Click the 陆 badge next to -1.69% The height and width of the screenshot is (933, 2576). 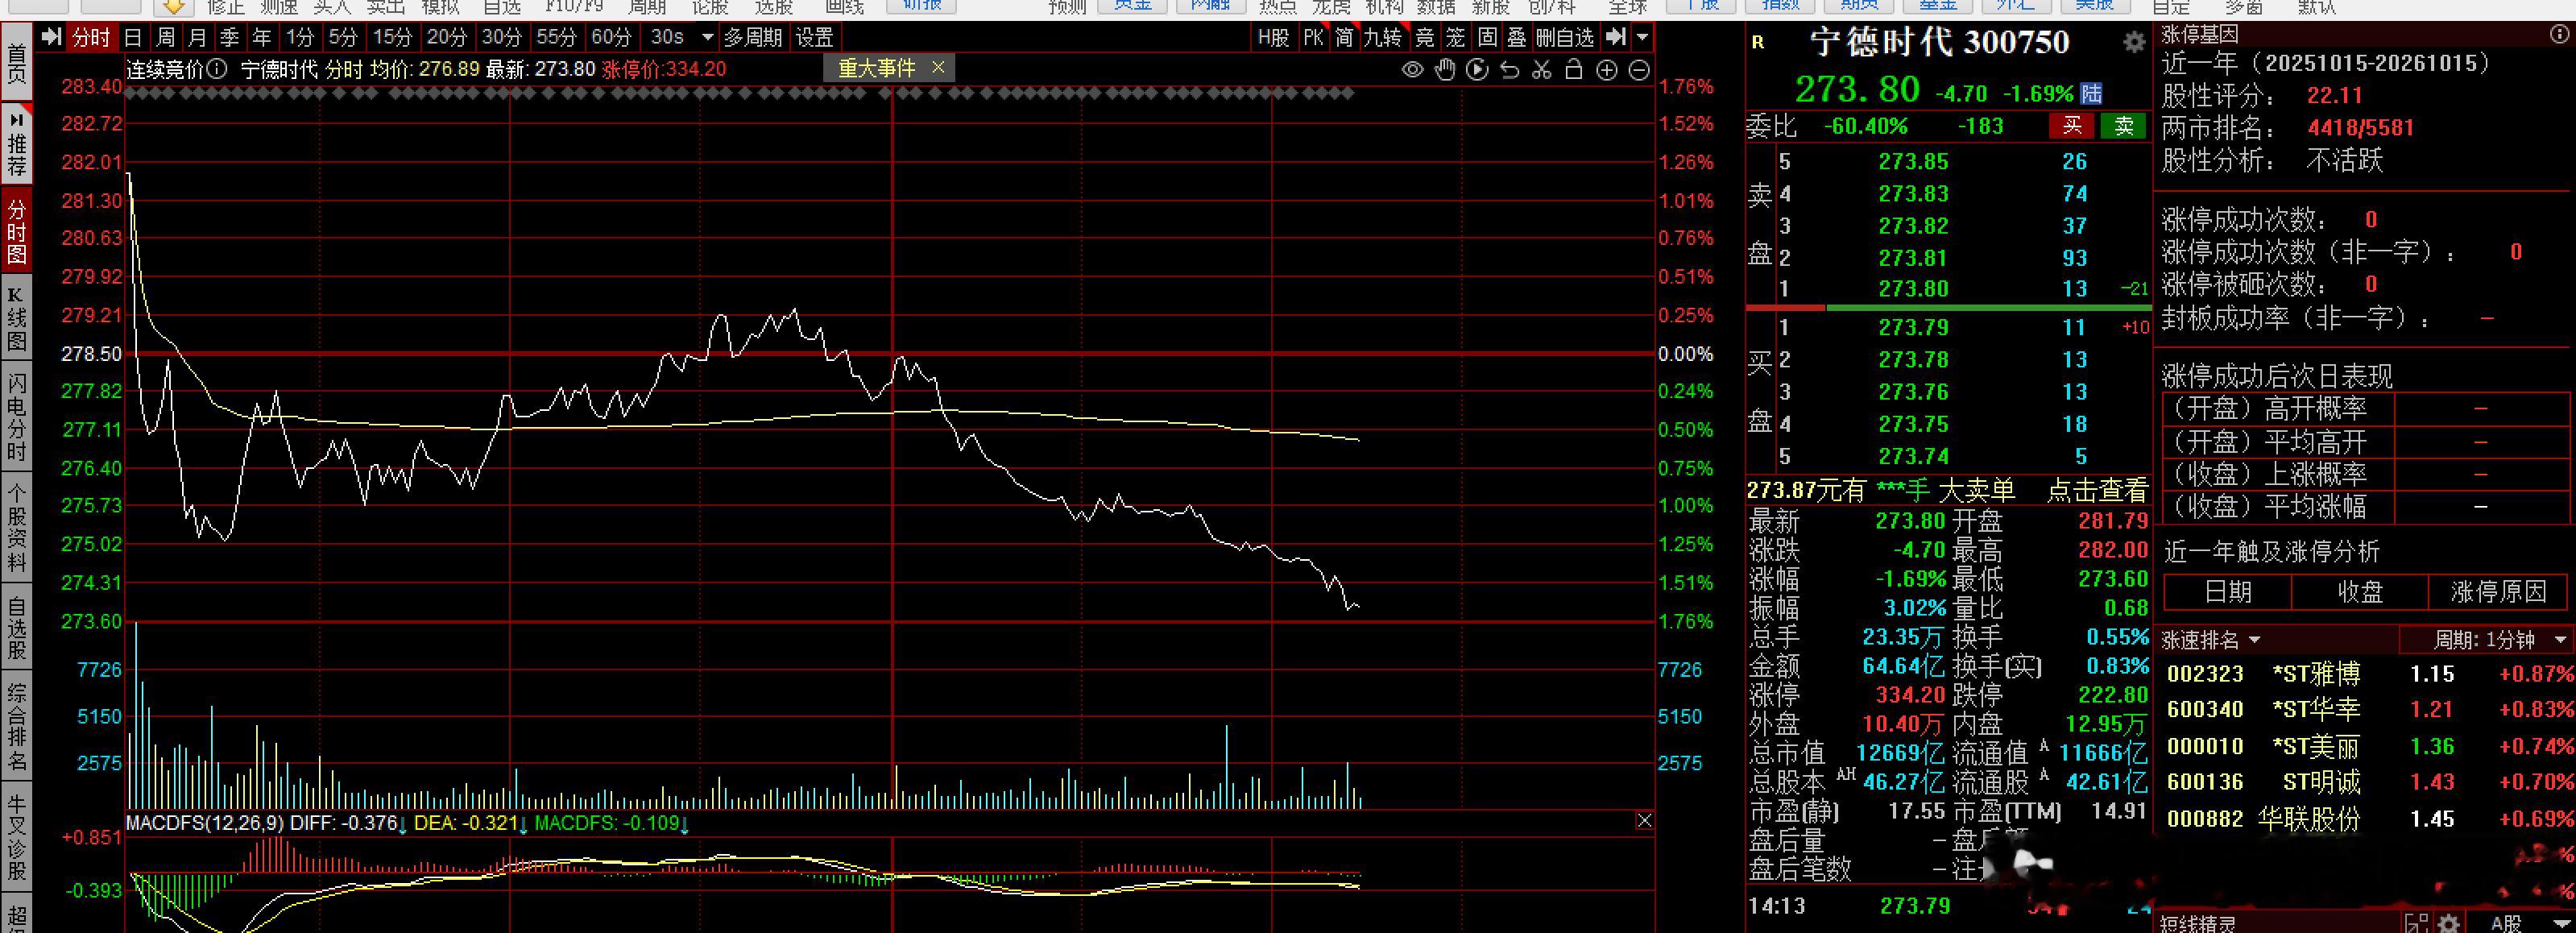click(x=2091, y=94)
